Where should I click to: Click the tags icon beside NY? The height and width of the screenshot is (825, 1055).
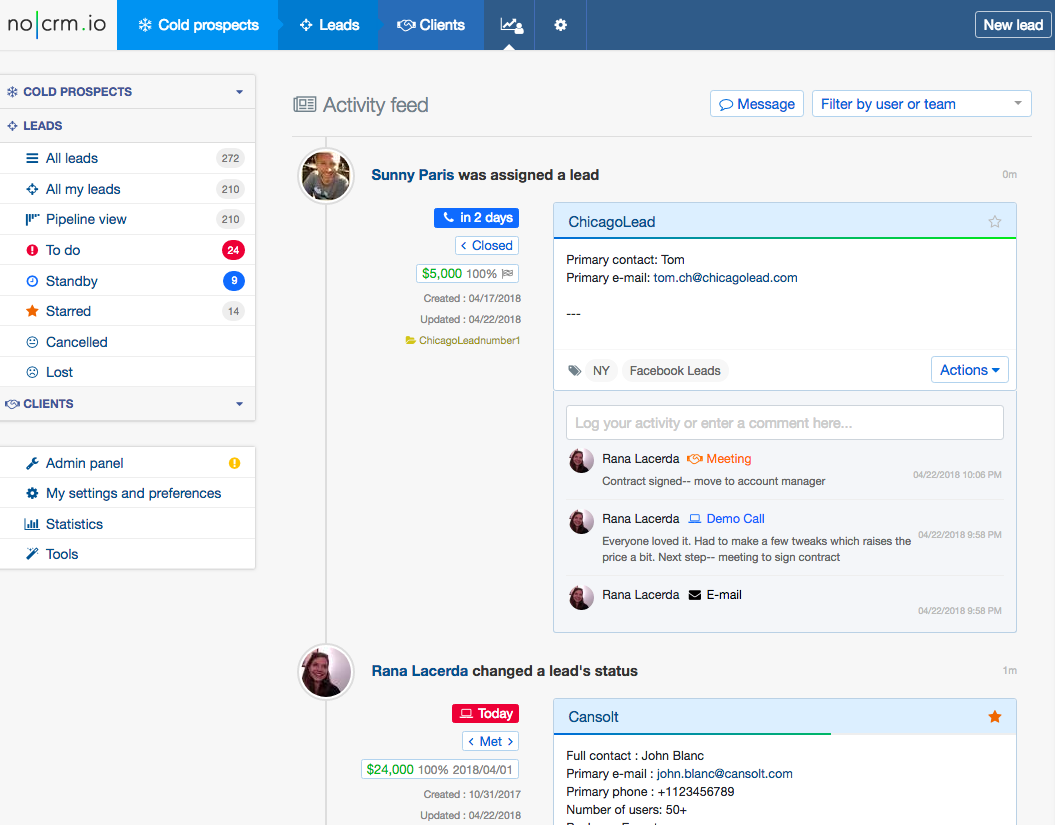click(x=574, y=370)
